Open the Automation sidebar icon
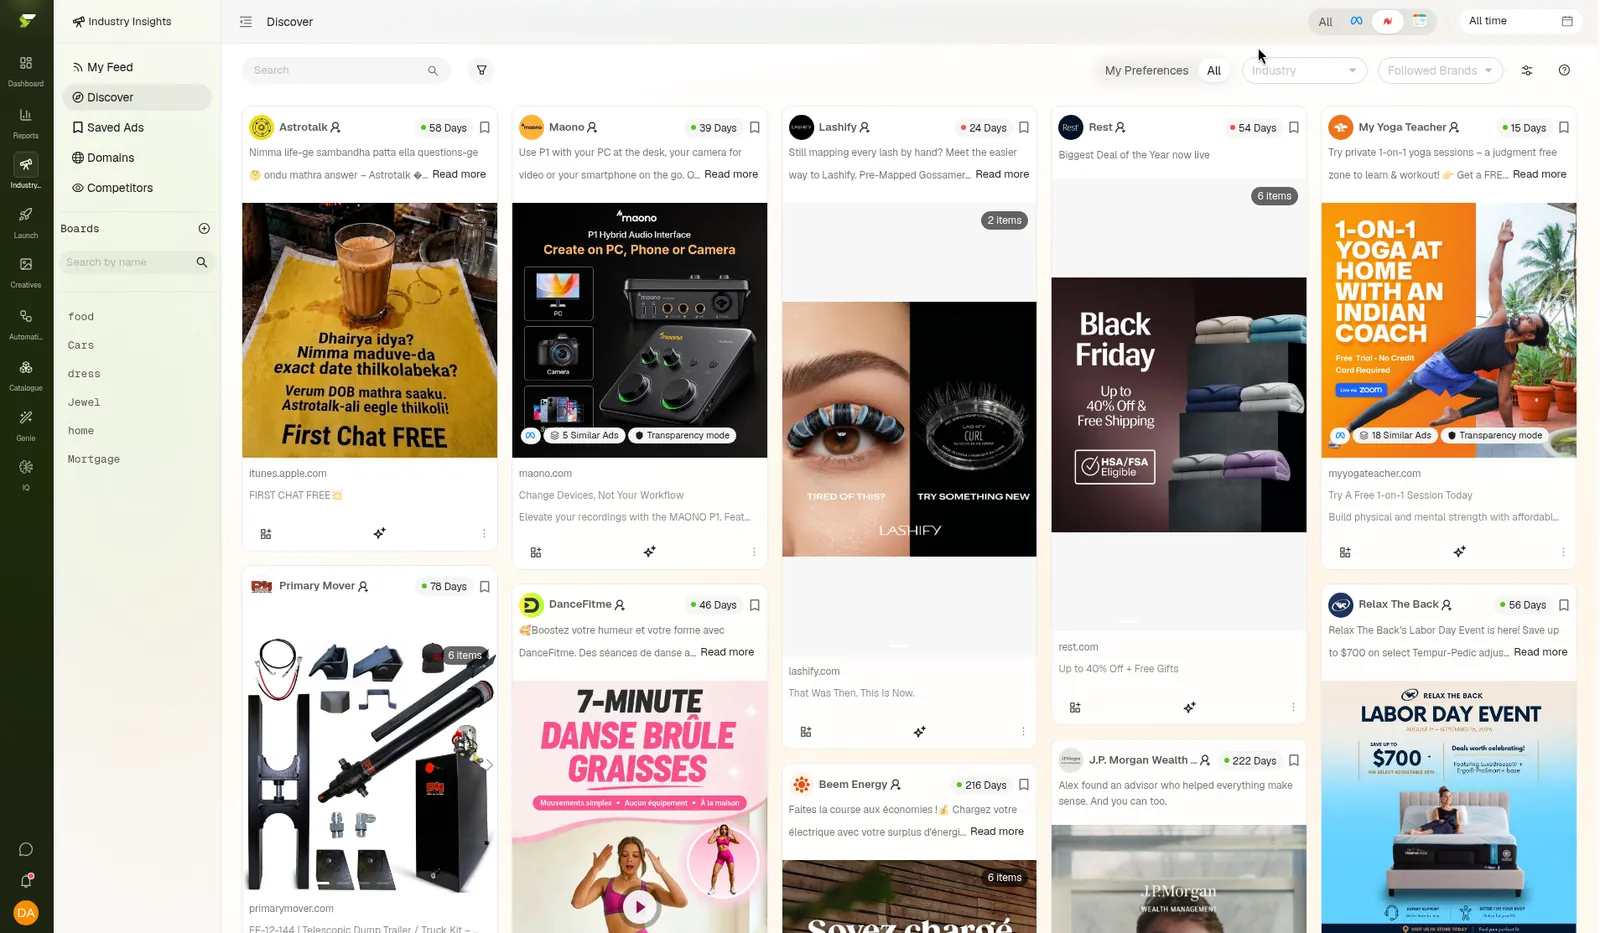Image resolution: width=1600 pixels, height=933 pixels. click(x=26, y=323)
